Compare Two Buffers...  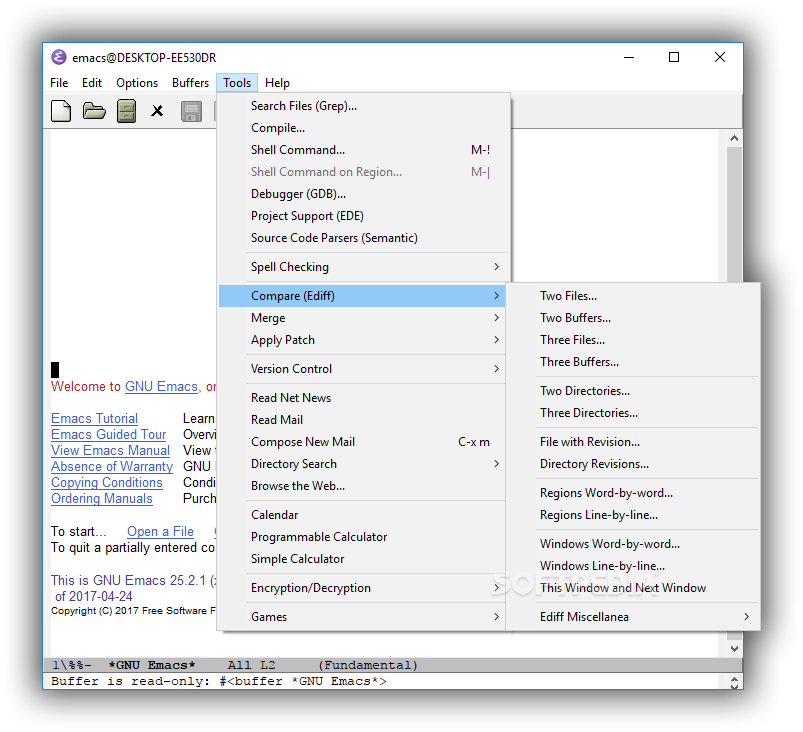pos(633,318)
